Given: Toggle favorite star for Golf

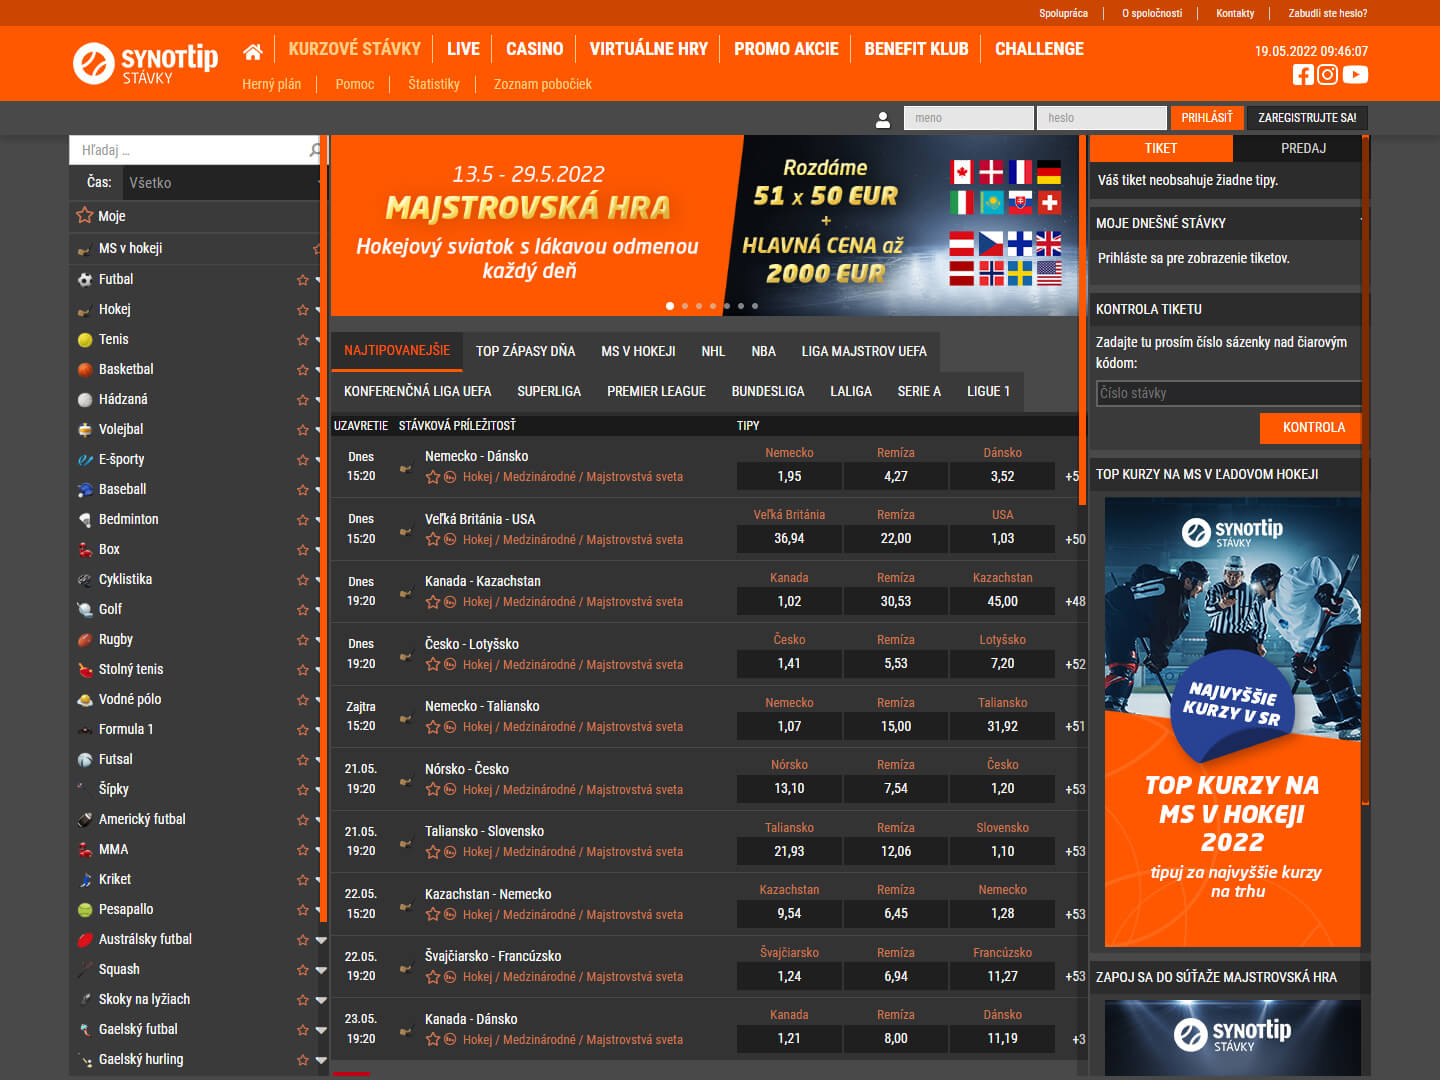Looking at the screenshot, I should [303, 610].
